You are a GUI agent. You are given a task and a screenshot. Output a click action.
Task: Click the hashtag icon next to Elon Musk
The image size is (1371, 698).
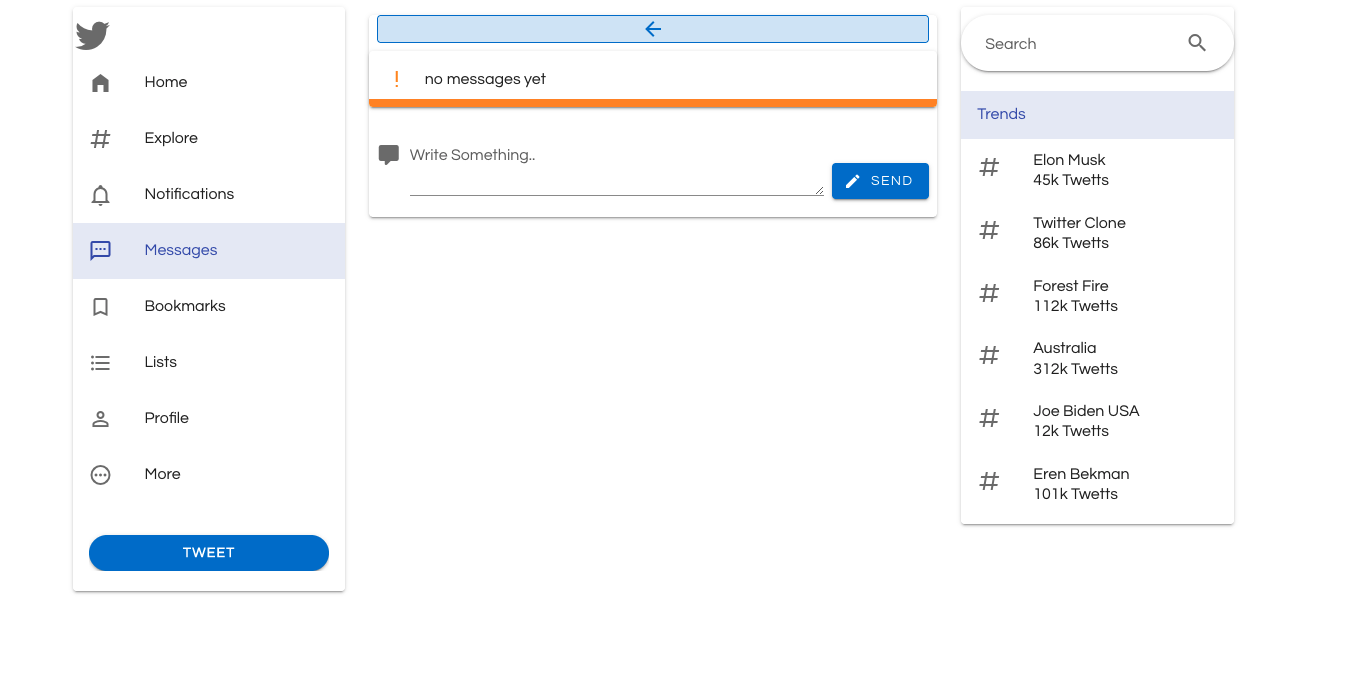tap(989, 167)
